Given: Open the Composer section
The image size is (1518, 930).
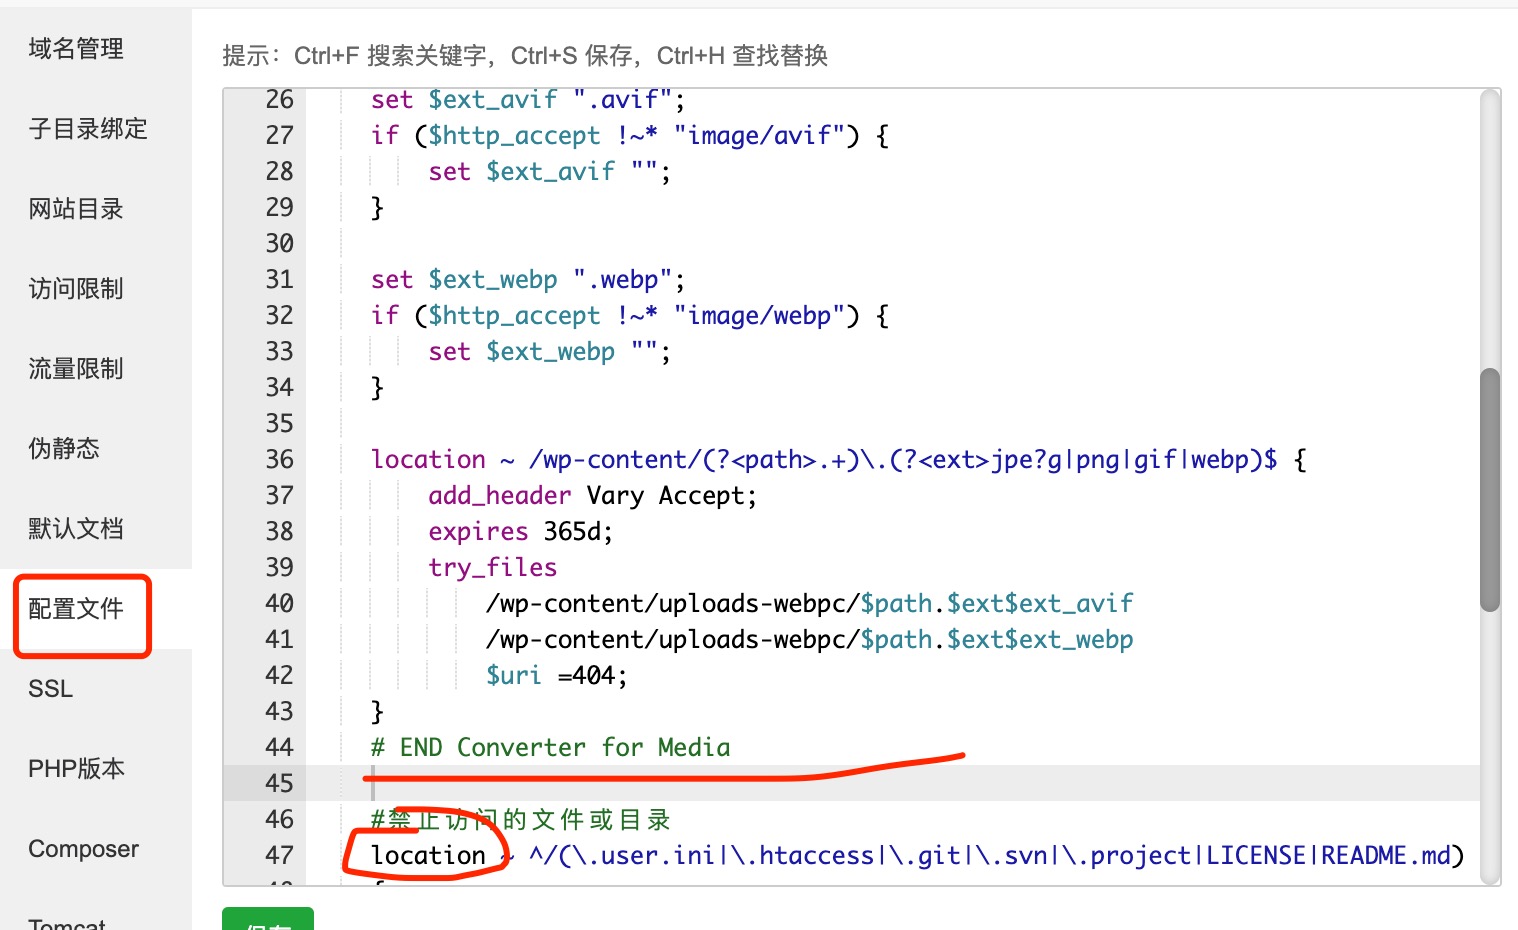Looking at the screenshot, I should pos(83,848).
